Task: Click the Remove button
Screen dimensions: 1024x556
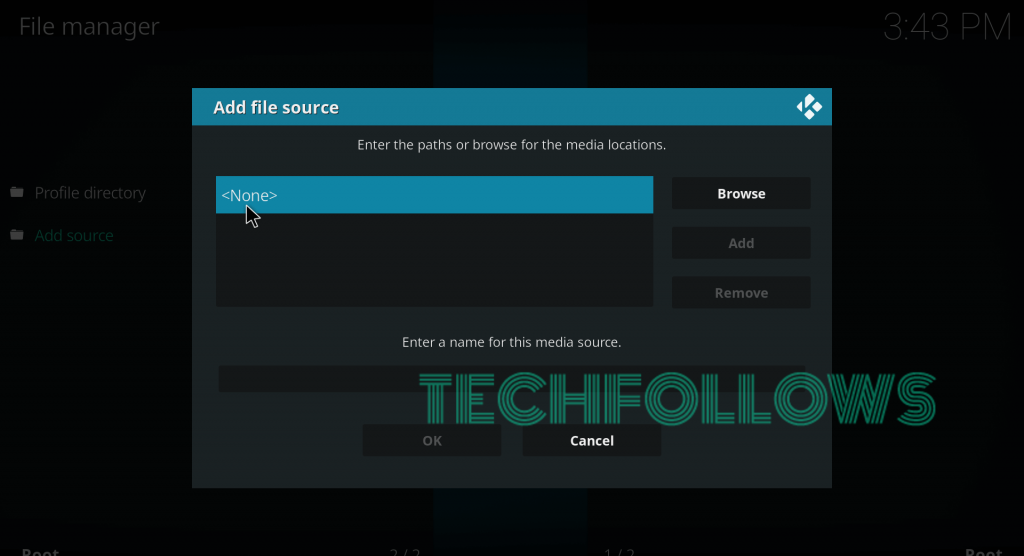Action: pos(741,293)
